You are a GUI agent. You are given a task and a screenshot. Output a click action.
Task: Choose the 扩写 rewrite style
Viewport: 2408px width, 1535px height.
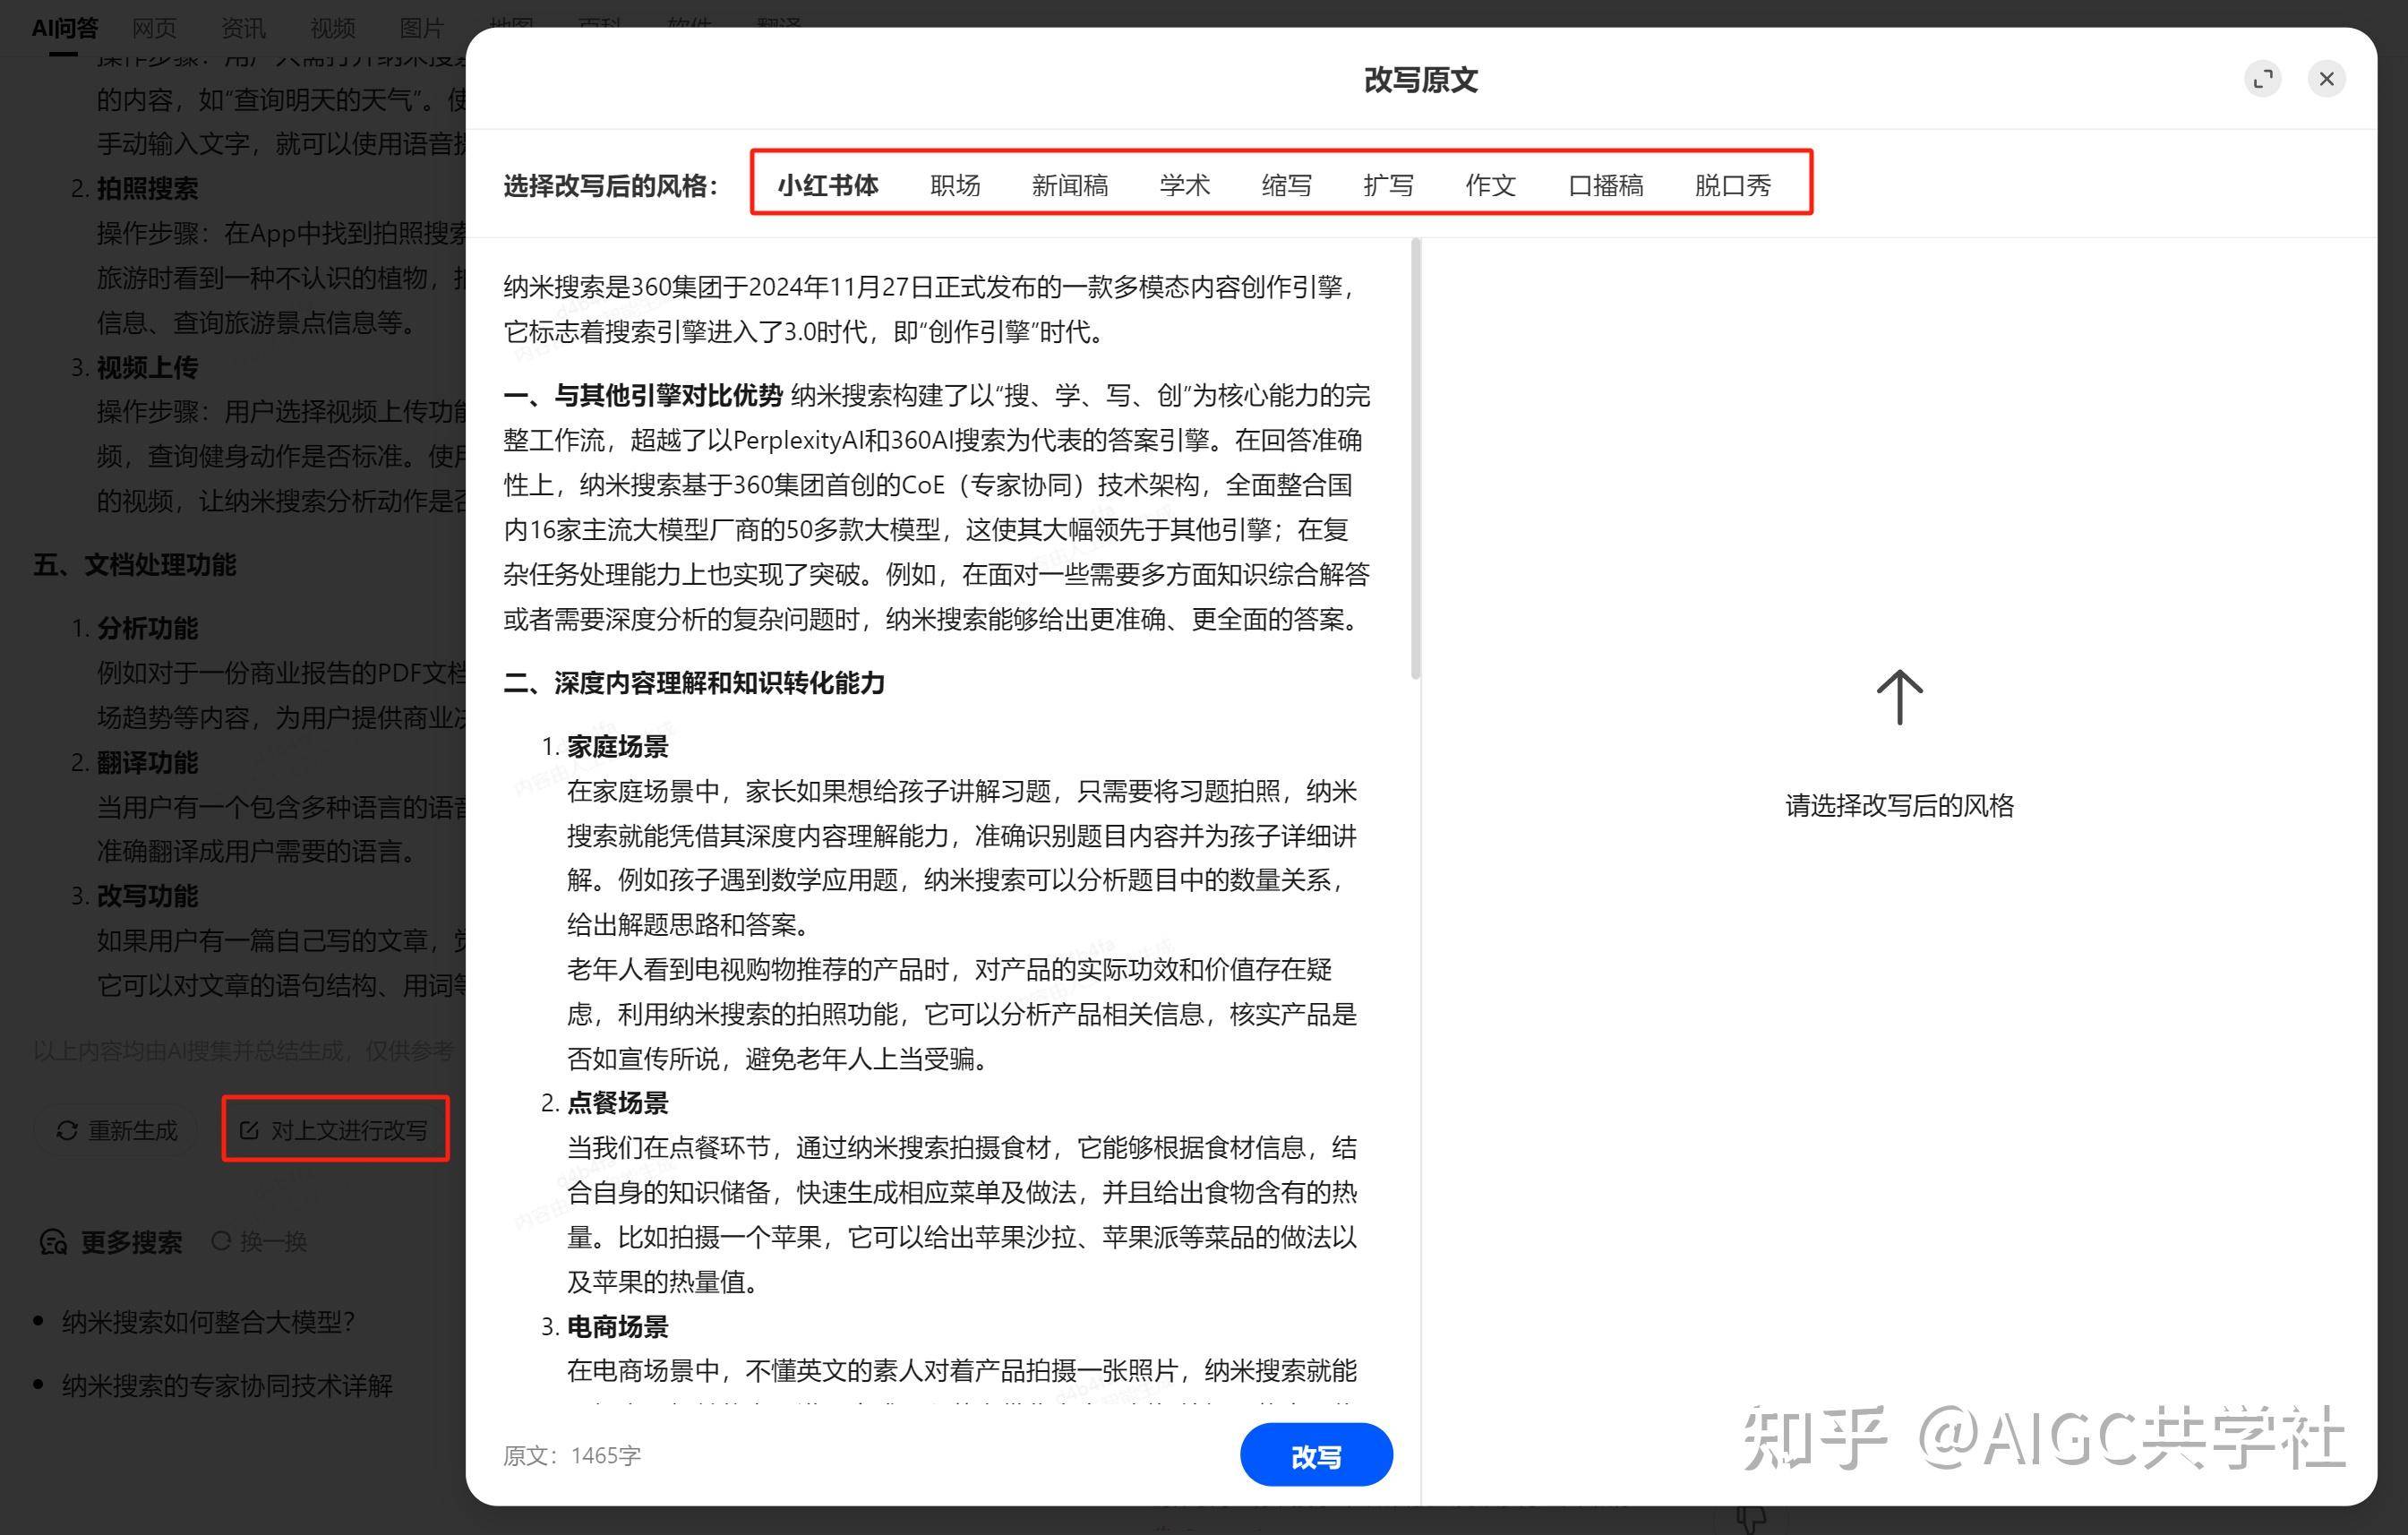[1389, 185]
